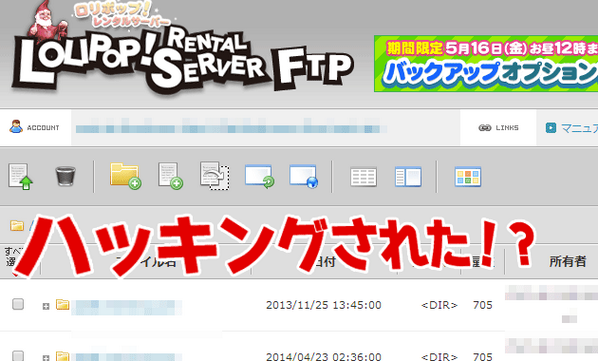Click <DIR> in the 2013/11/25 row

[439, 305]
